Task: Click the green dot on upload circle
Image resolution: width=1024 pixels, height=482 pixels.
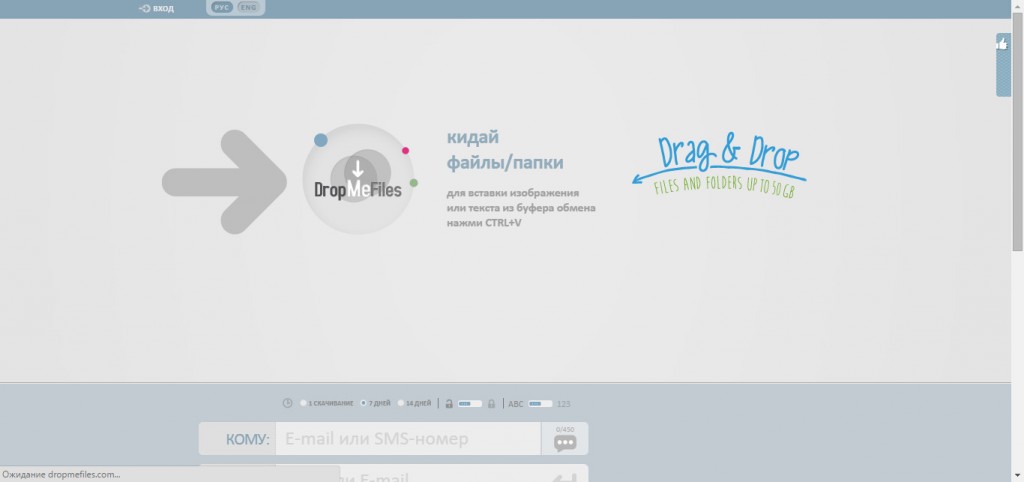Action: click(413, 183)
